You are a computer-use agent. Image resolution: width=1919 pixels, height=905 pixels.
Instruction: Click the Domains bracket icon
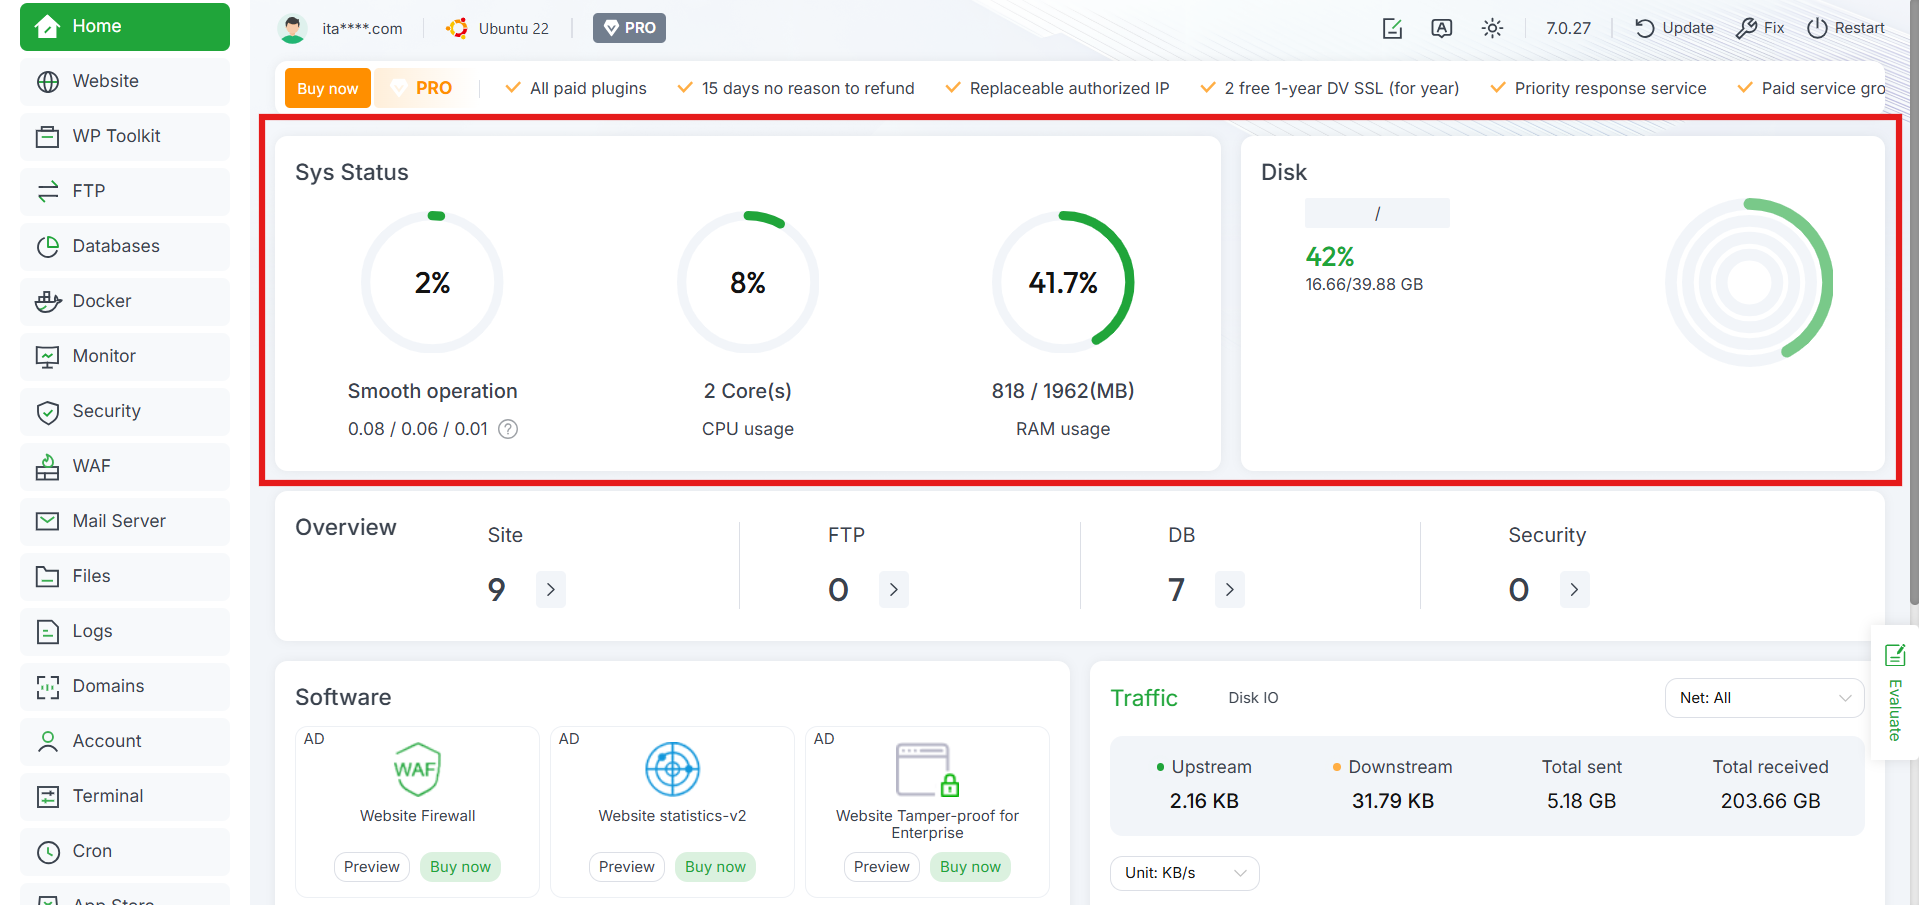click(x=47, y=687)
